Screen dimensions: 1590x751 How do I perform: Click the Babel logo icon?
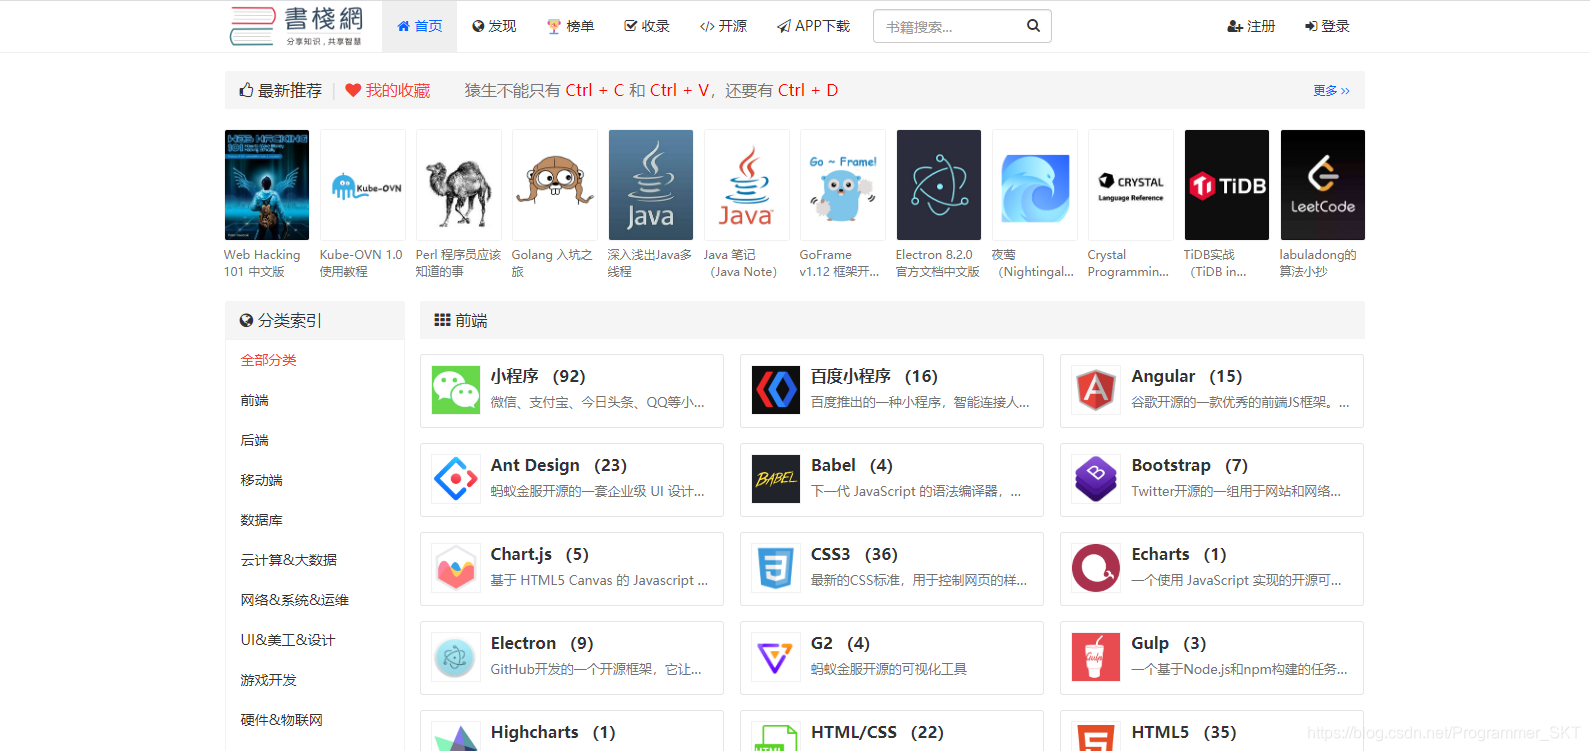click(x=776, y=479)
